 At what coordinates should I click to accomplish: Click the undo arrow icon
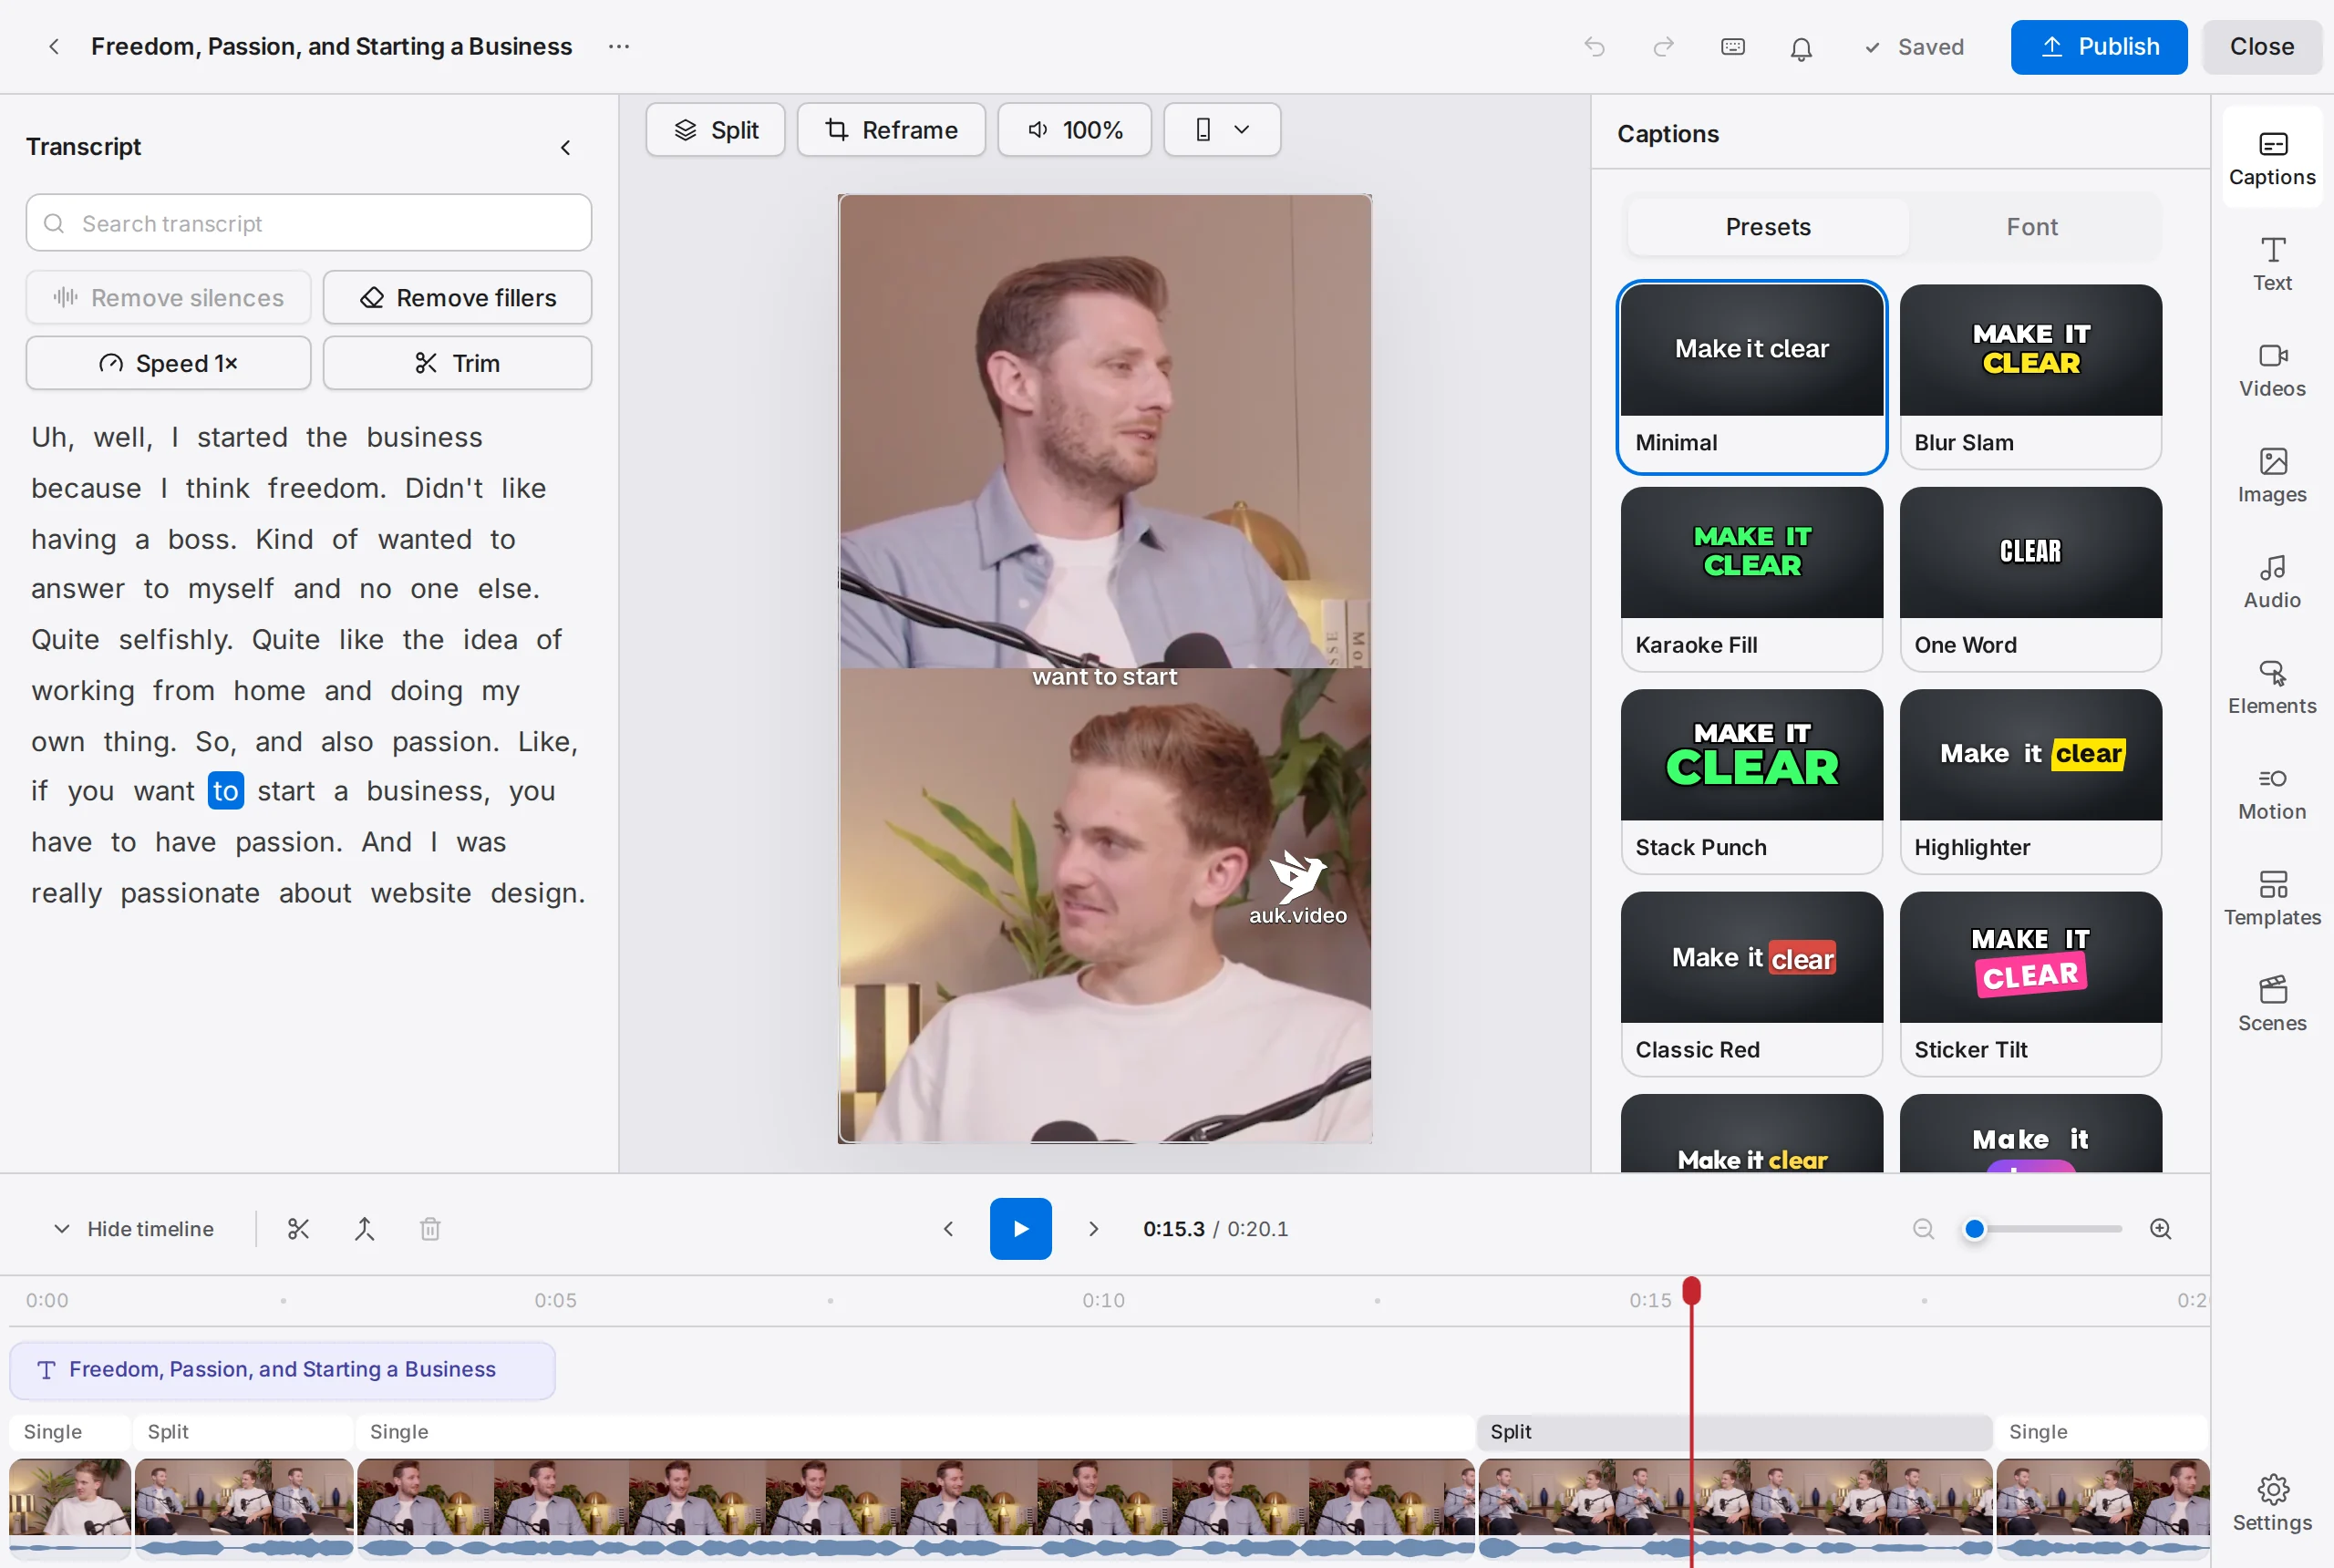tap(1594, 47)
